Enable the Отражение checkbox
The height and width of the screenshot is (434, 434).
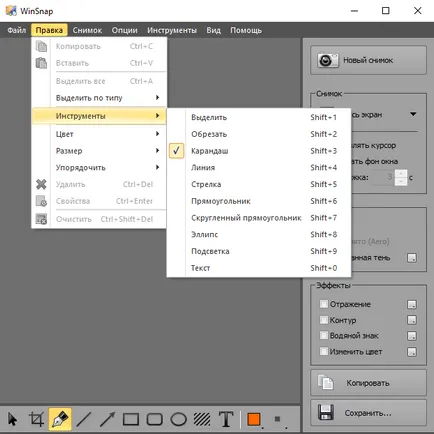[323, 304]
